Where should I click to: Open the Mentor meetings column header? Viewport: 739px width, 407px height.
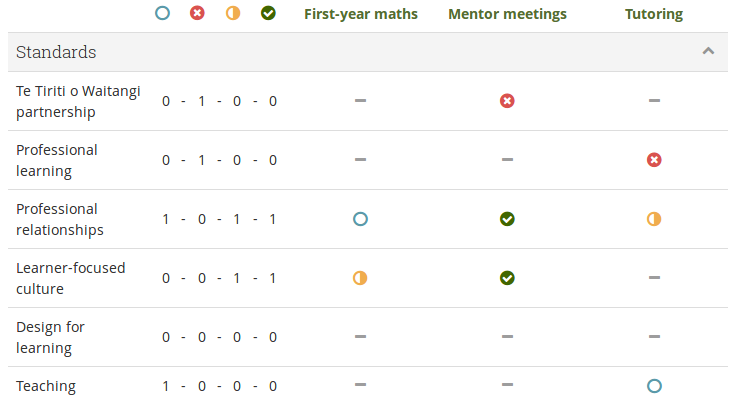[x=507, y=14]
